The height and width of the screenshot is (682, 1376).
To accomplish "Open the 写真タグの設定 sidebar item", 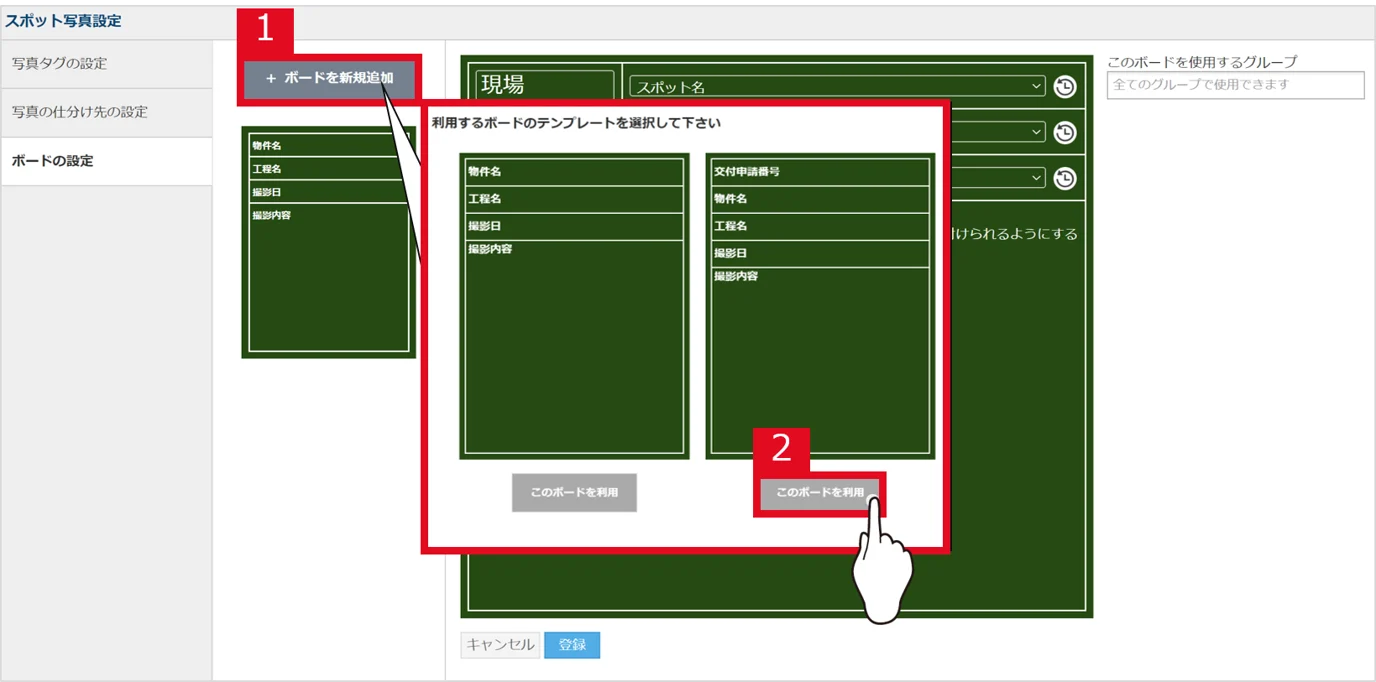I will 106,64.
